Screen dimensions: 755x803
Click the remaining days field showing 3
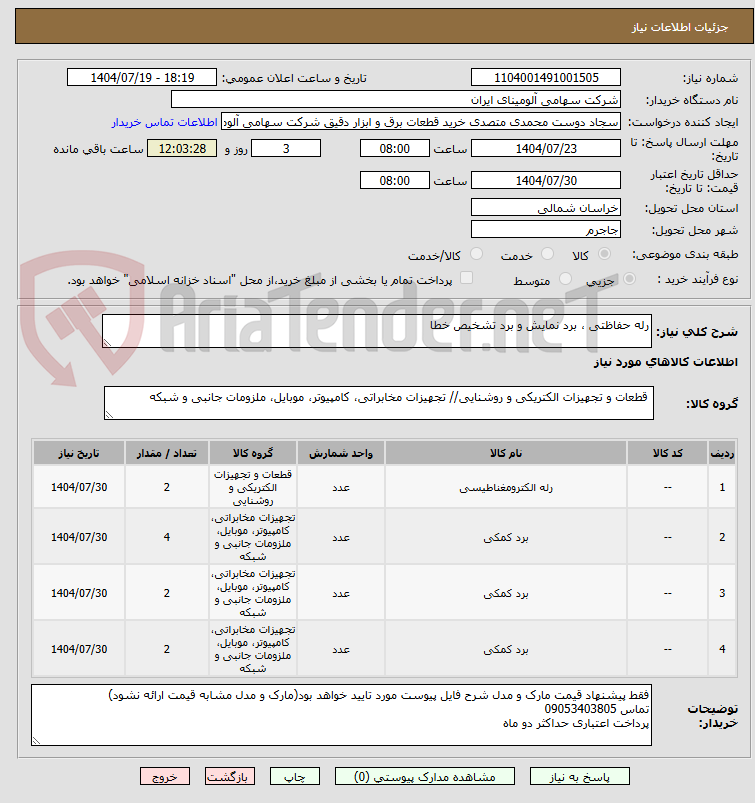pyautogui.click(x=286, y=149)
